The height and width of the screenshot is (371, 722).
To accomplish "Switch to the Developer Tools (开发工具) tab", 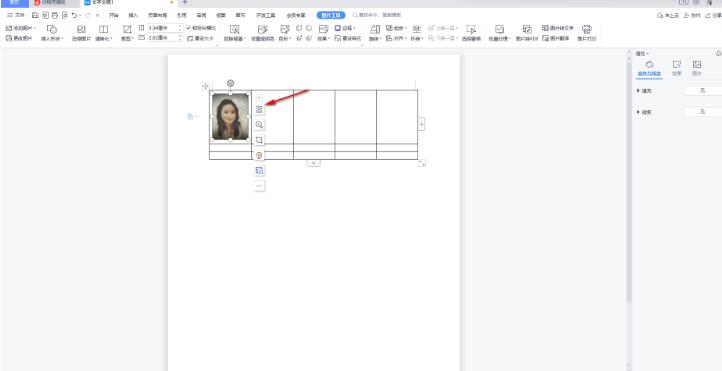I will (266, 15).
